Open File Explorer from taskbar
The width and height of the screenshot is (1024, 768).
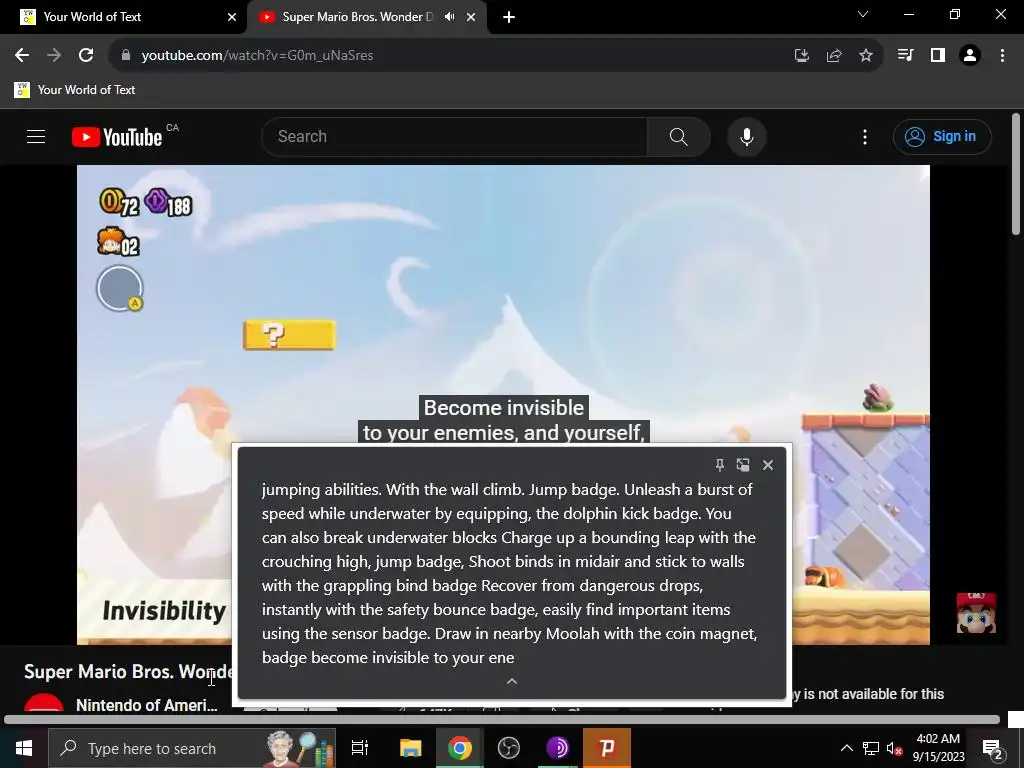(x=410, y=748)
